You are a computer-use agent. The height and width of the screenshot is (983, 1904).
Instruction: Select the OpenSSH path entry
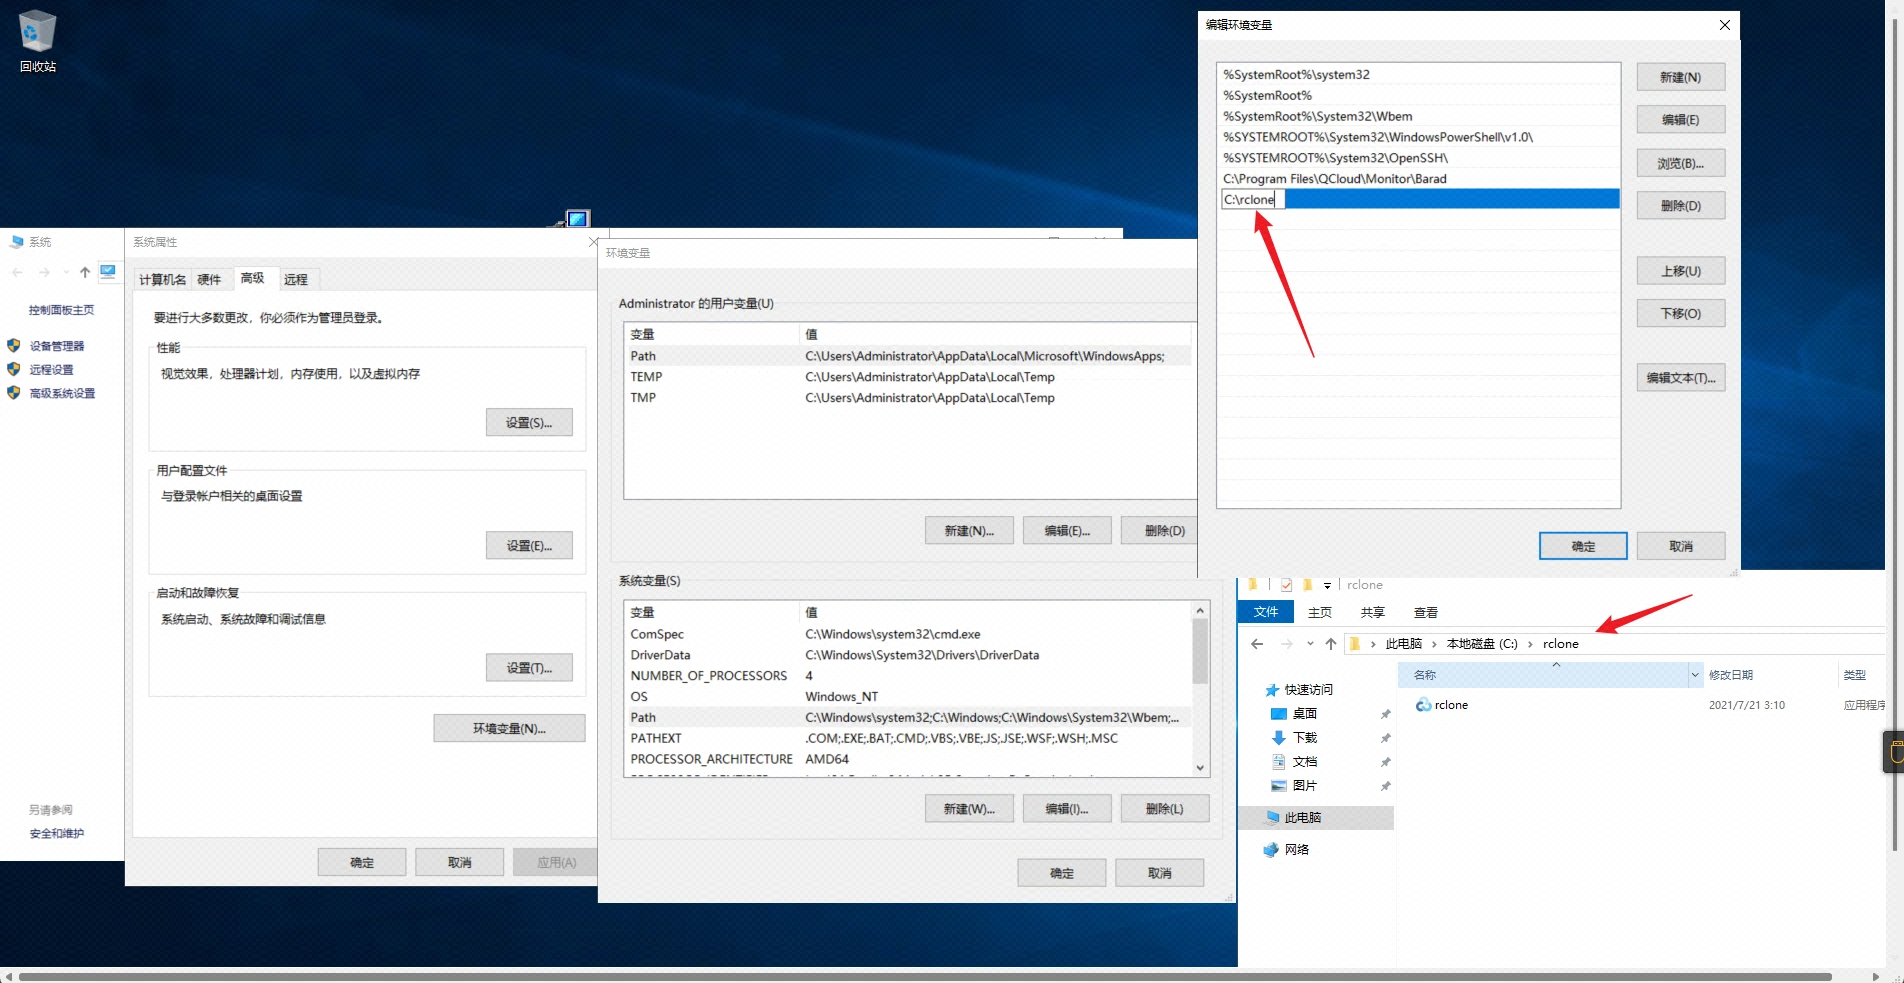(x=1419, y=158)
